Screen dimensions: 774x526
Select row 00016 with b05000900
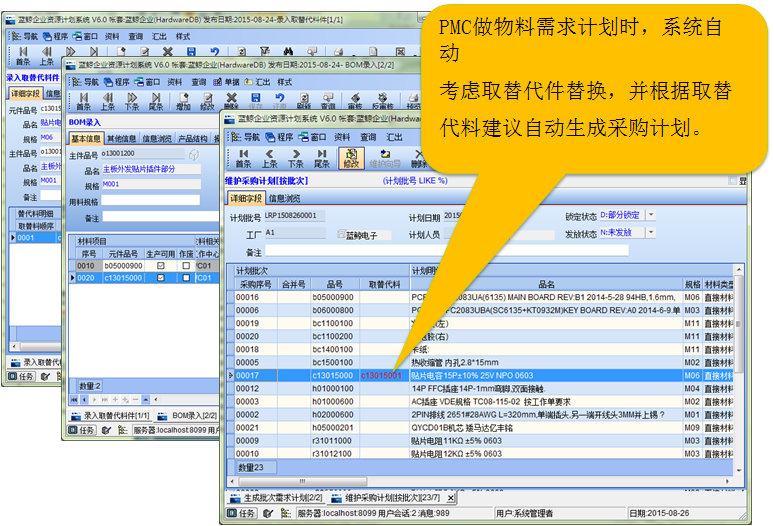(x=480, y=298)
